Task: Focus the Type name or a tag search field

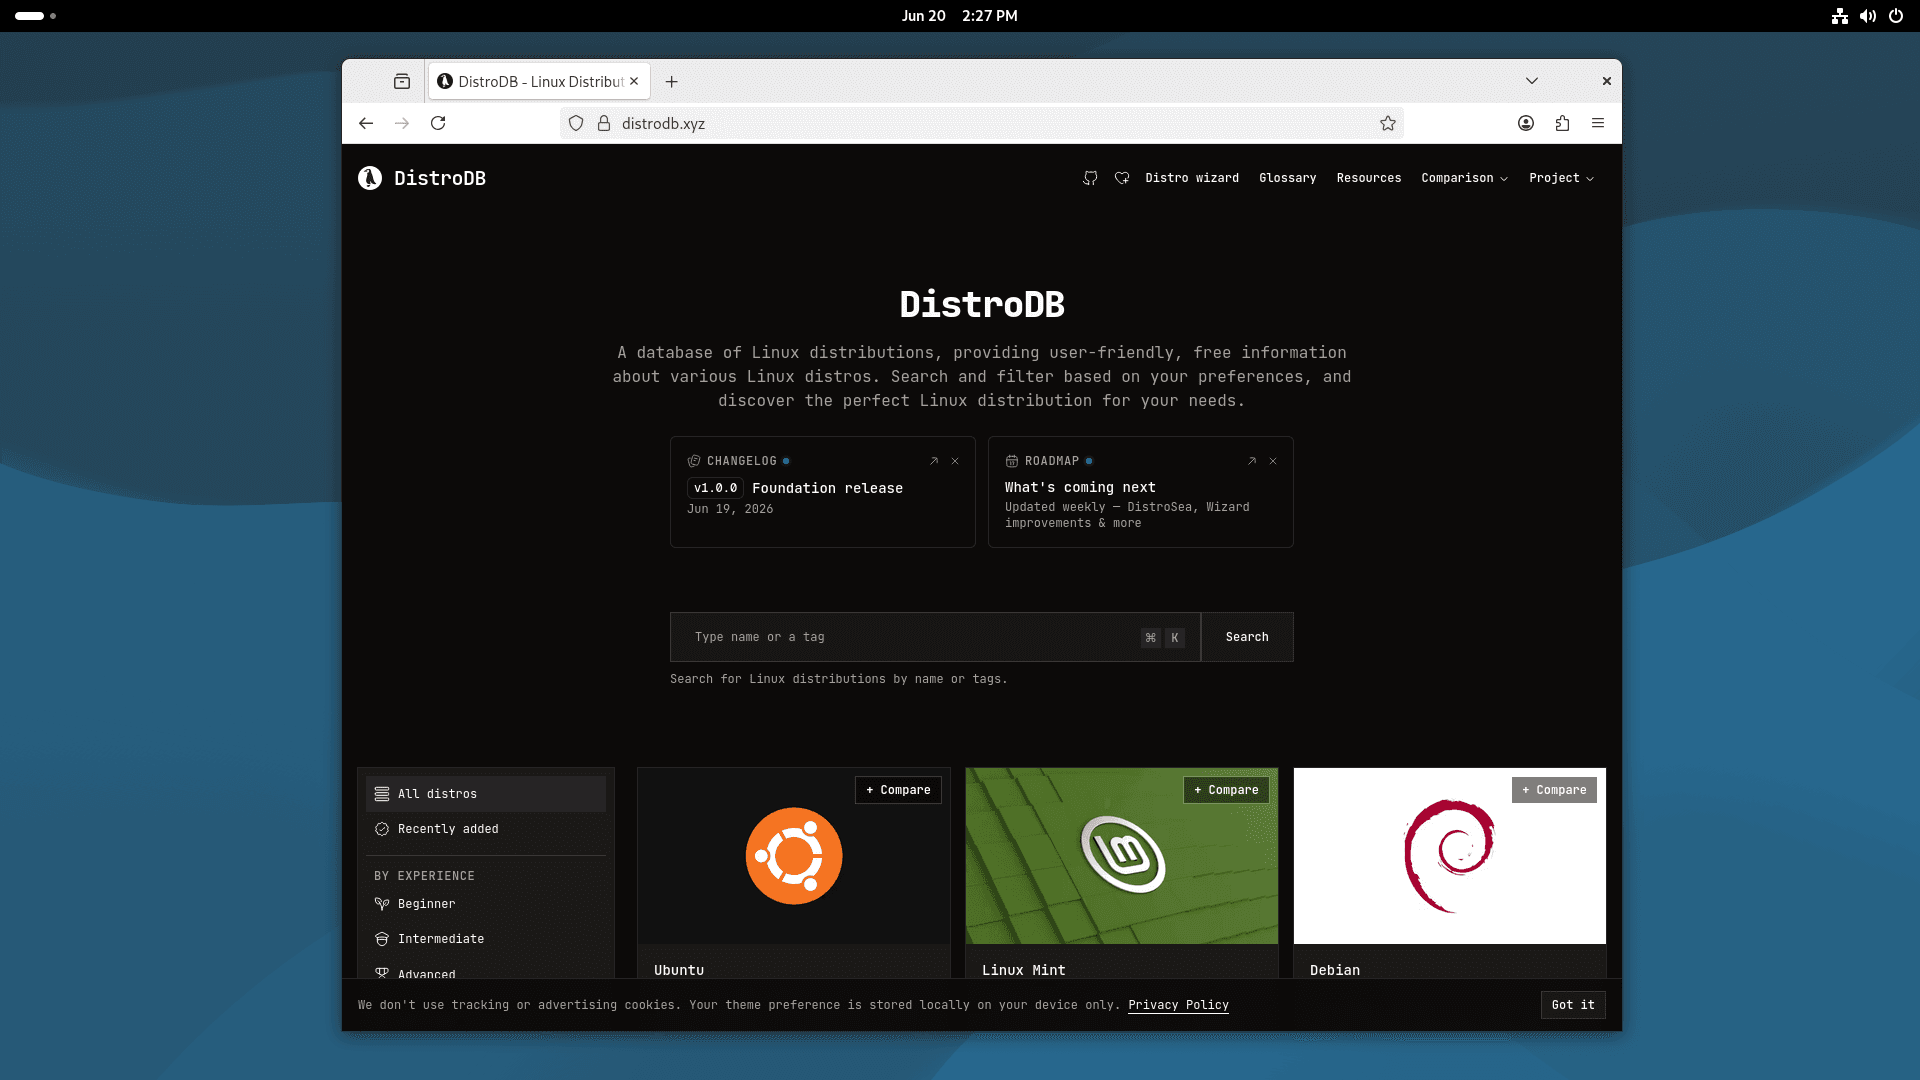Action: 935,637
